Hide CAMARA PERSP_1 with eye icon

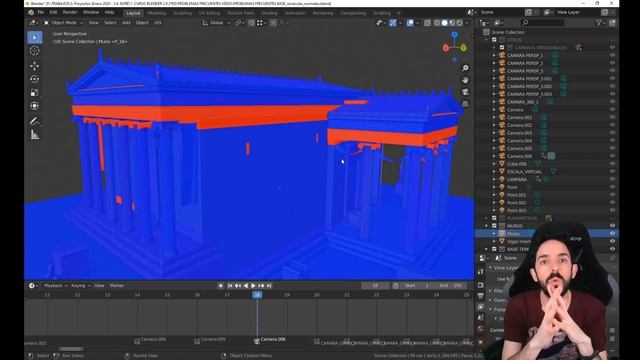pos(612,55)
